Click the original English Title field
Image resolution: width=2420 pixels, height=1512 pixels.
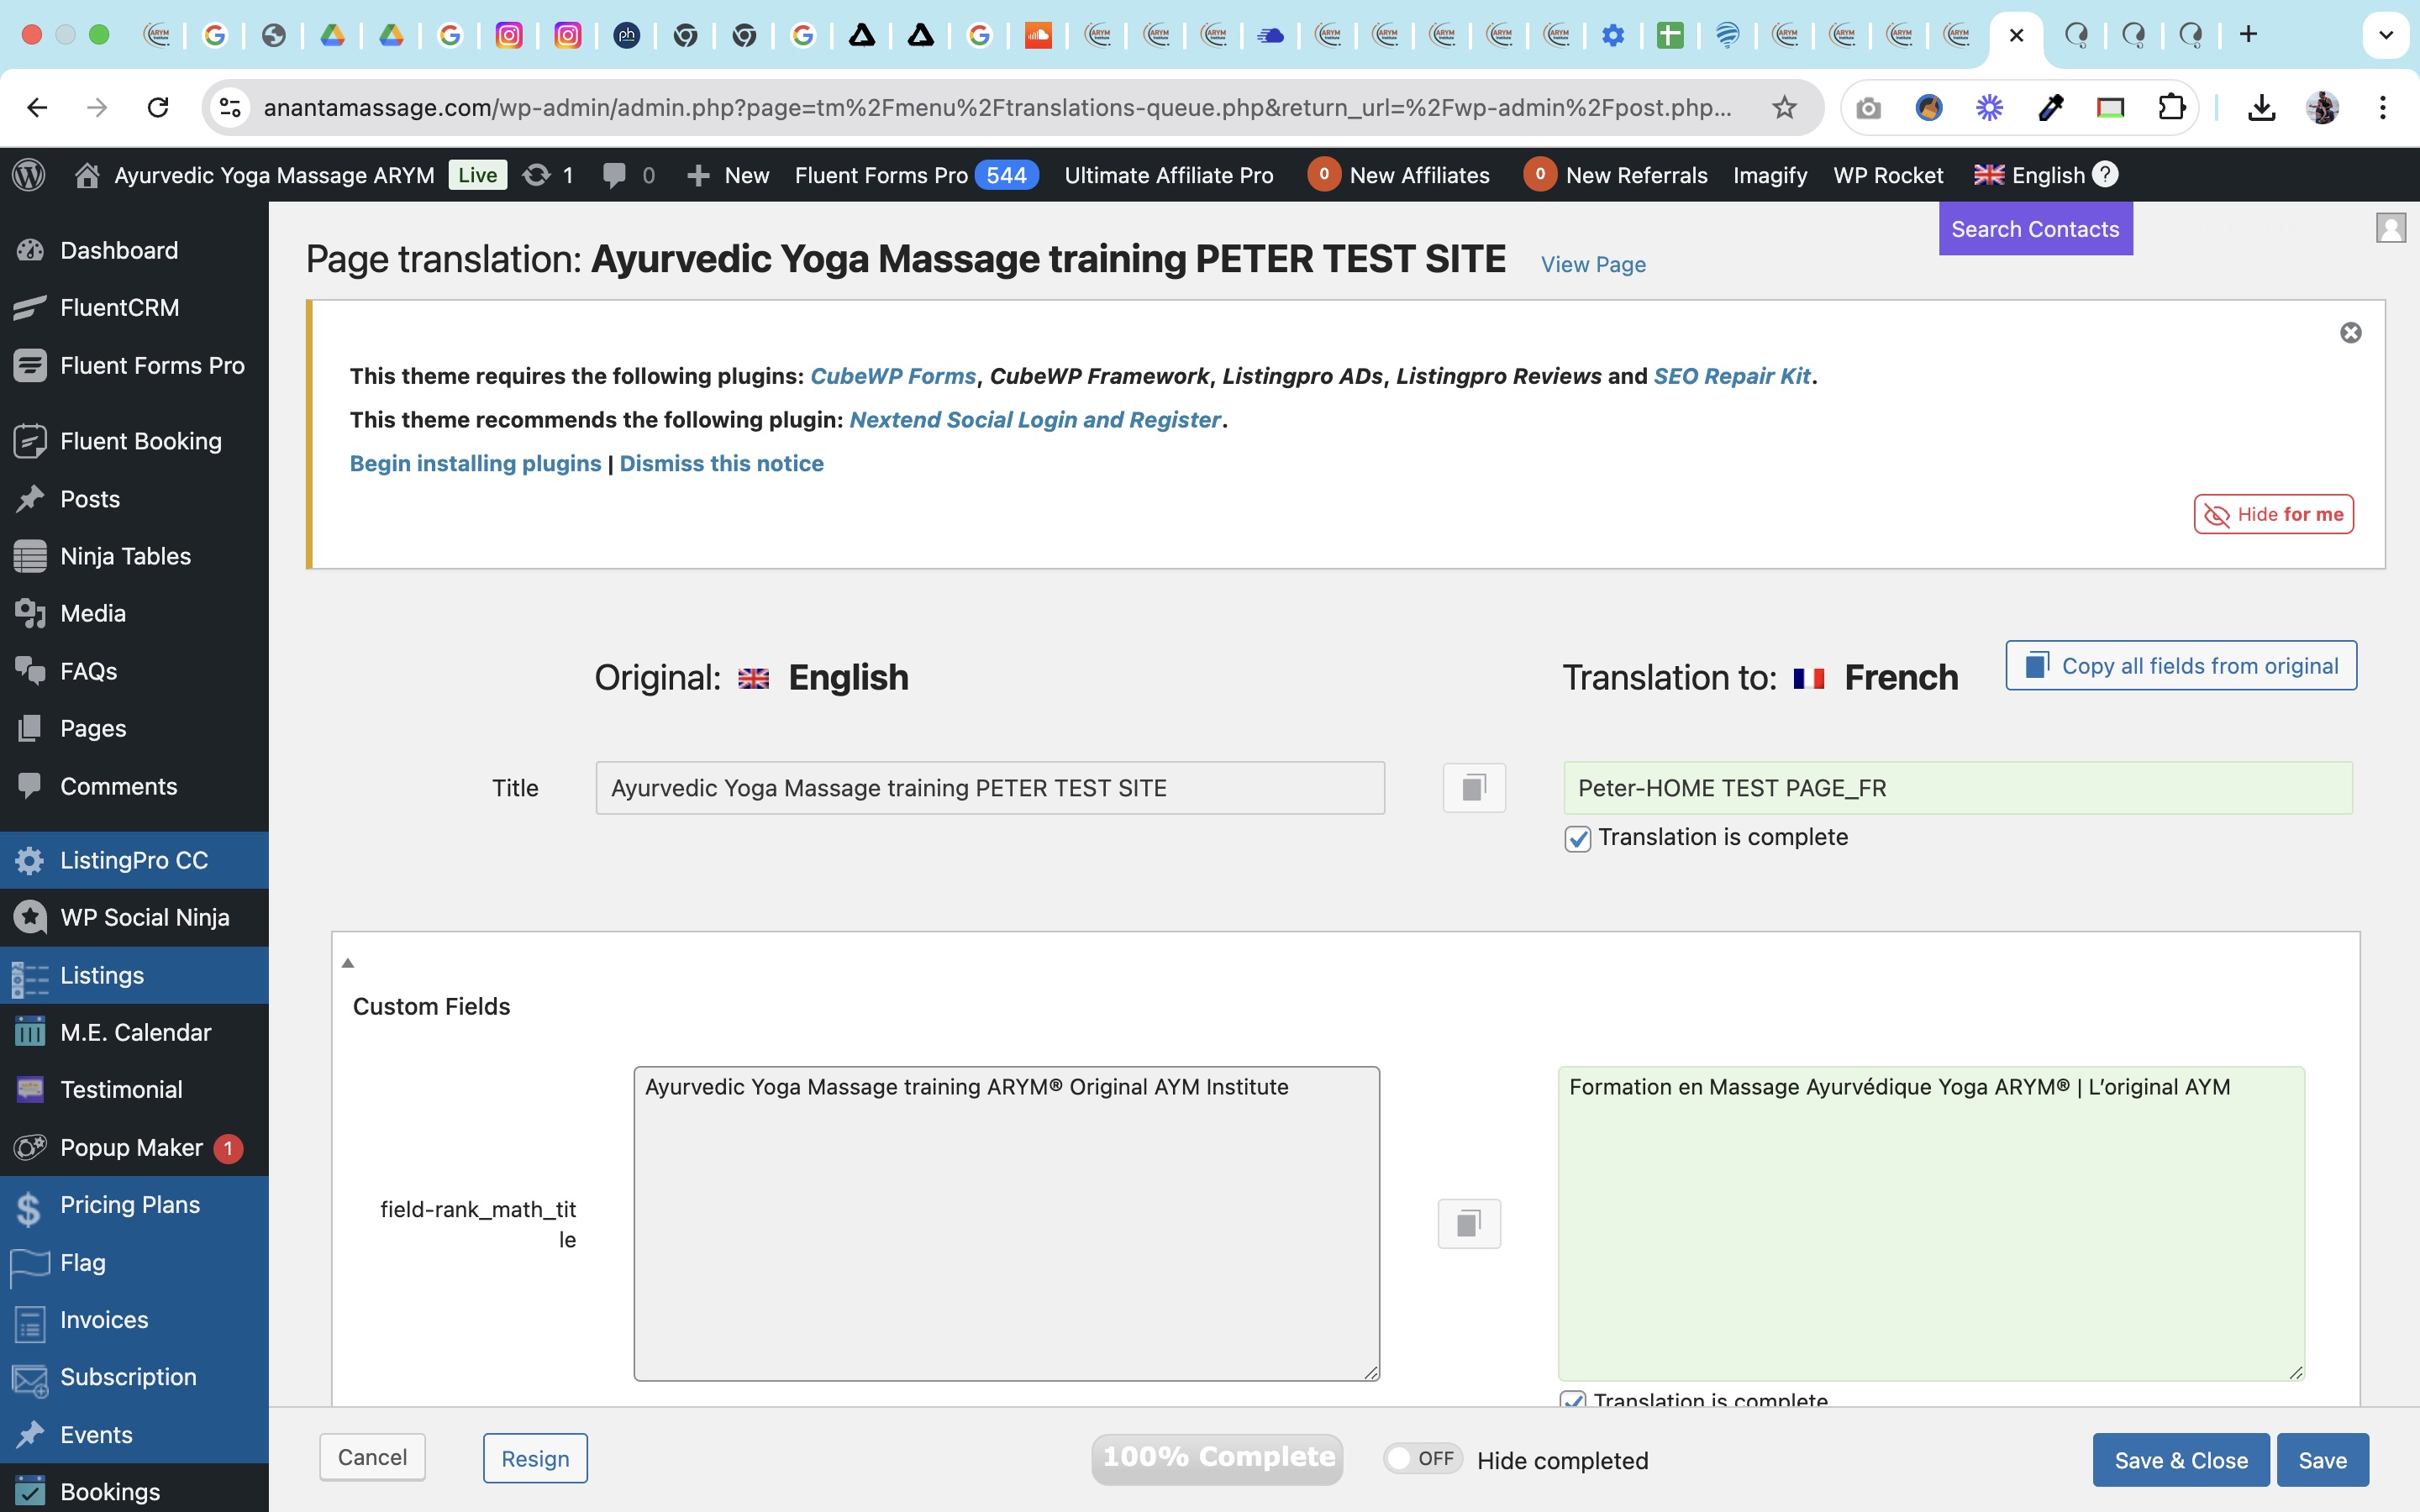(990, 788)
